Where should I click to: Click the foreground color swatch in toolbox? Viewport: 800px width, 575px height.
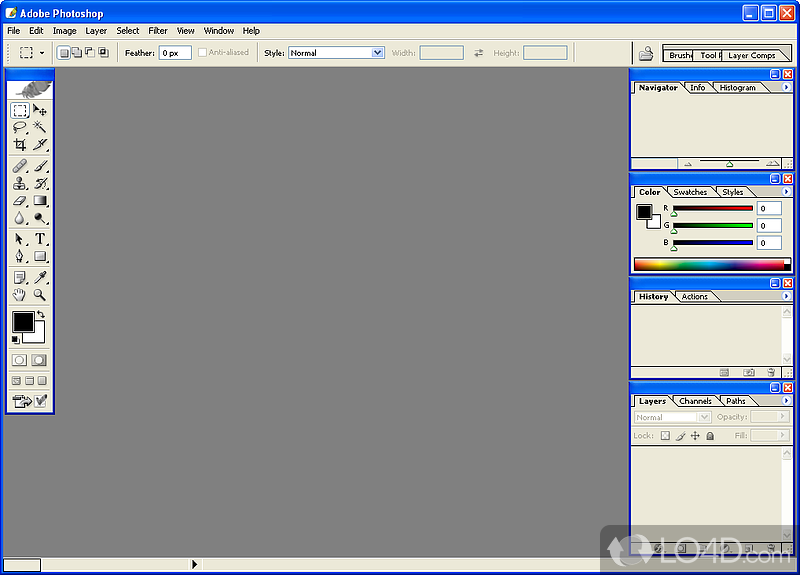click(22, 322)
